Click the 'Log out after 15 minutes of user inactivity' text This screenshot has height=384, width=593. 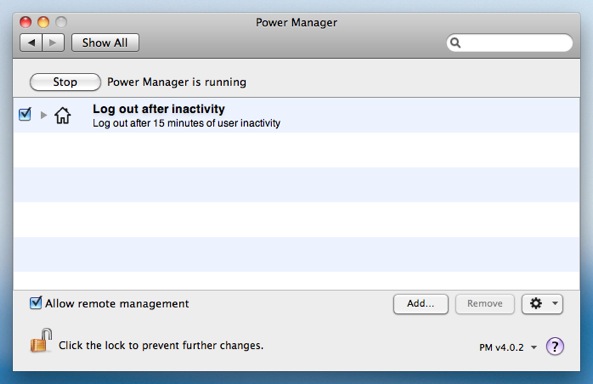[186, 123]
